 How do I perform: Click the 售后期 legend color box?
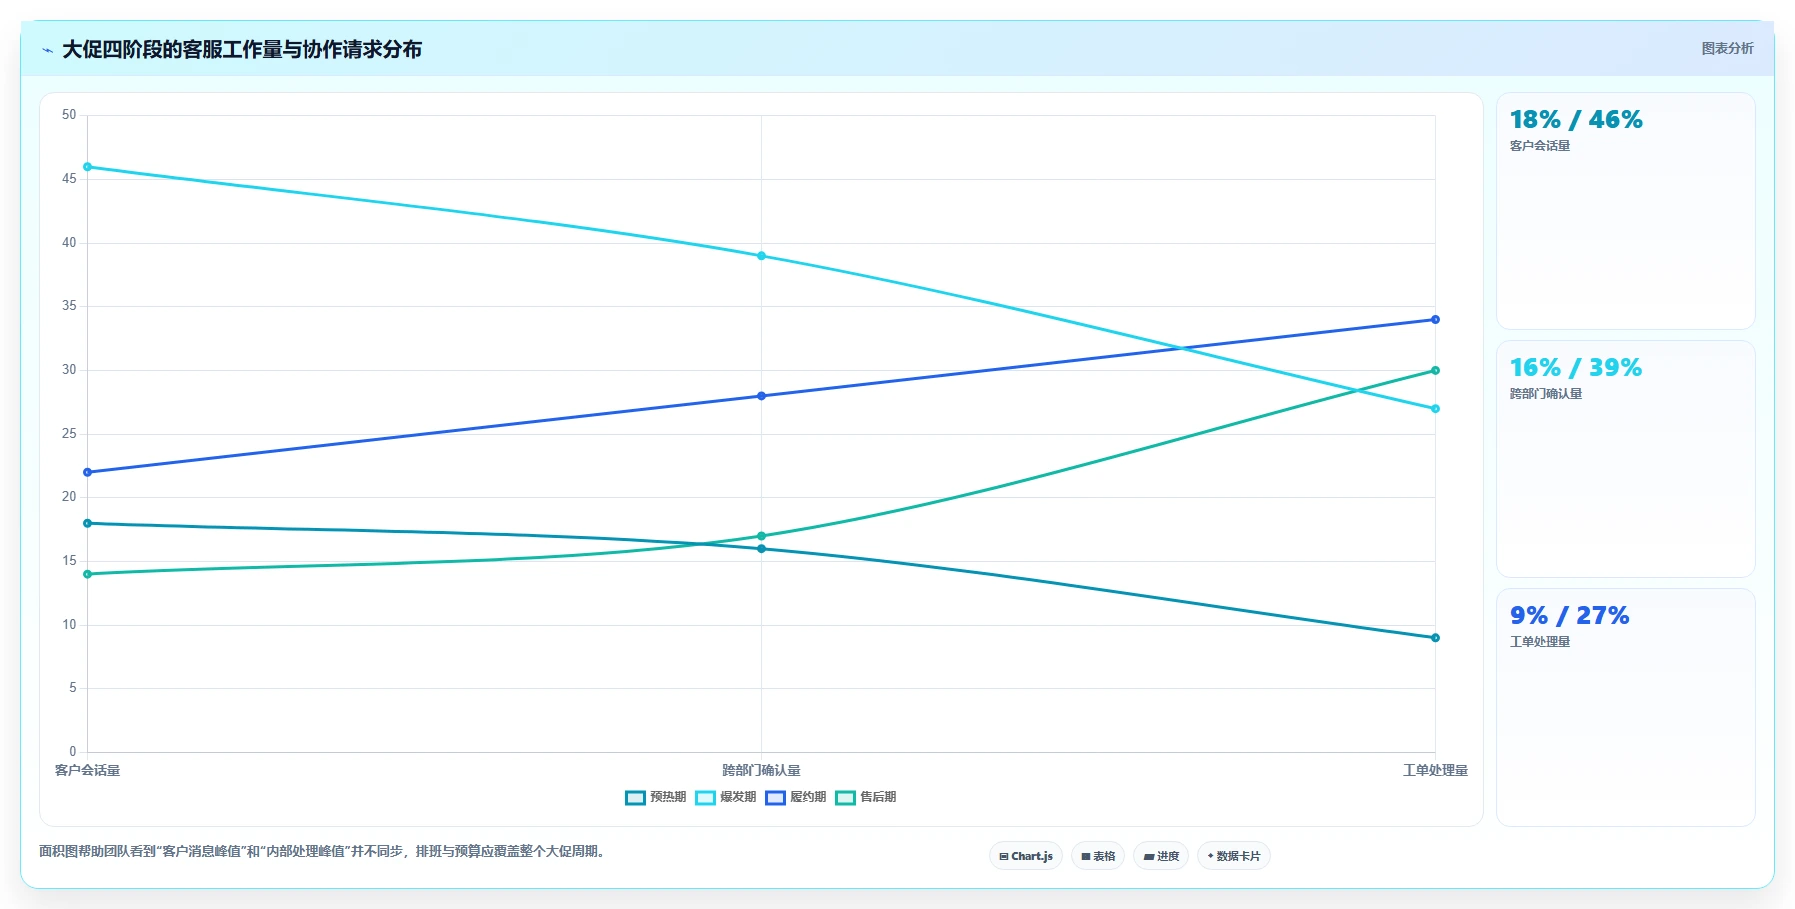pos(845,798)
